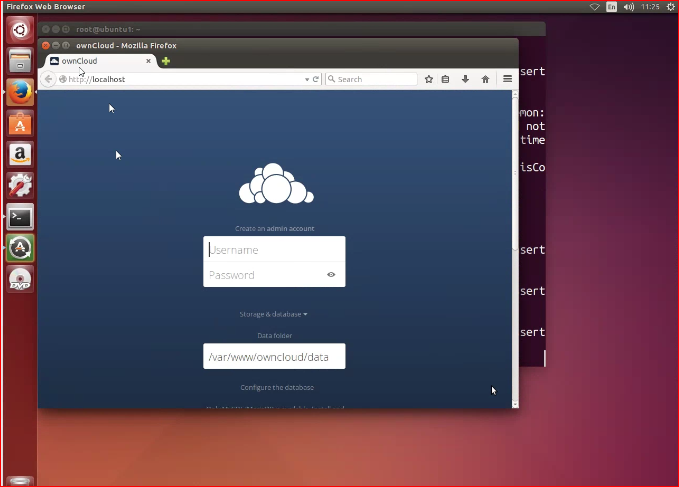
Task: Open System Settings launcher icon
Action: 20,186
